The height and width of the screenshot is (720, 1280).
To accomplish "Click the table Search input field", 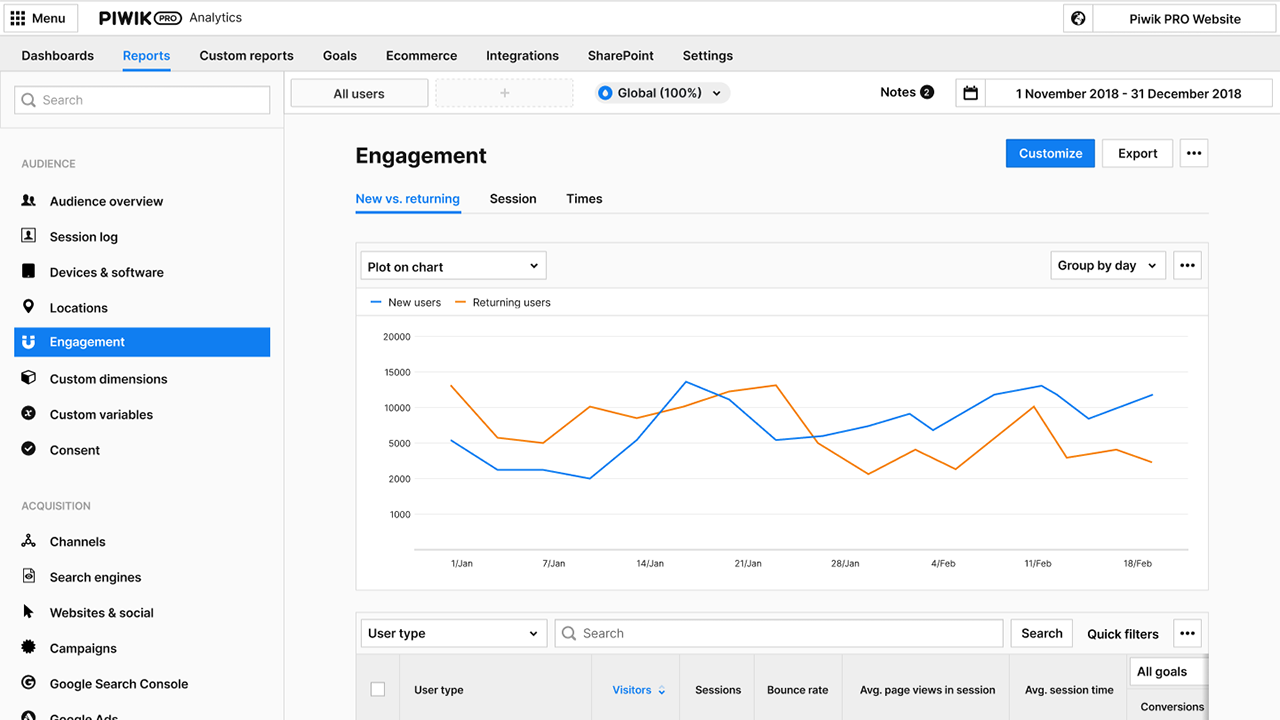I will pos(779,633).
